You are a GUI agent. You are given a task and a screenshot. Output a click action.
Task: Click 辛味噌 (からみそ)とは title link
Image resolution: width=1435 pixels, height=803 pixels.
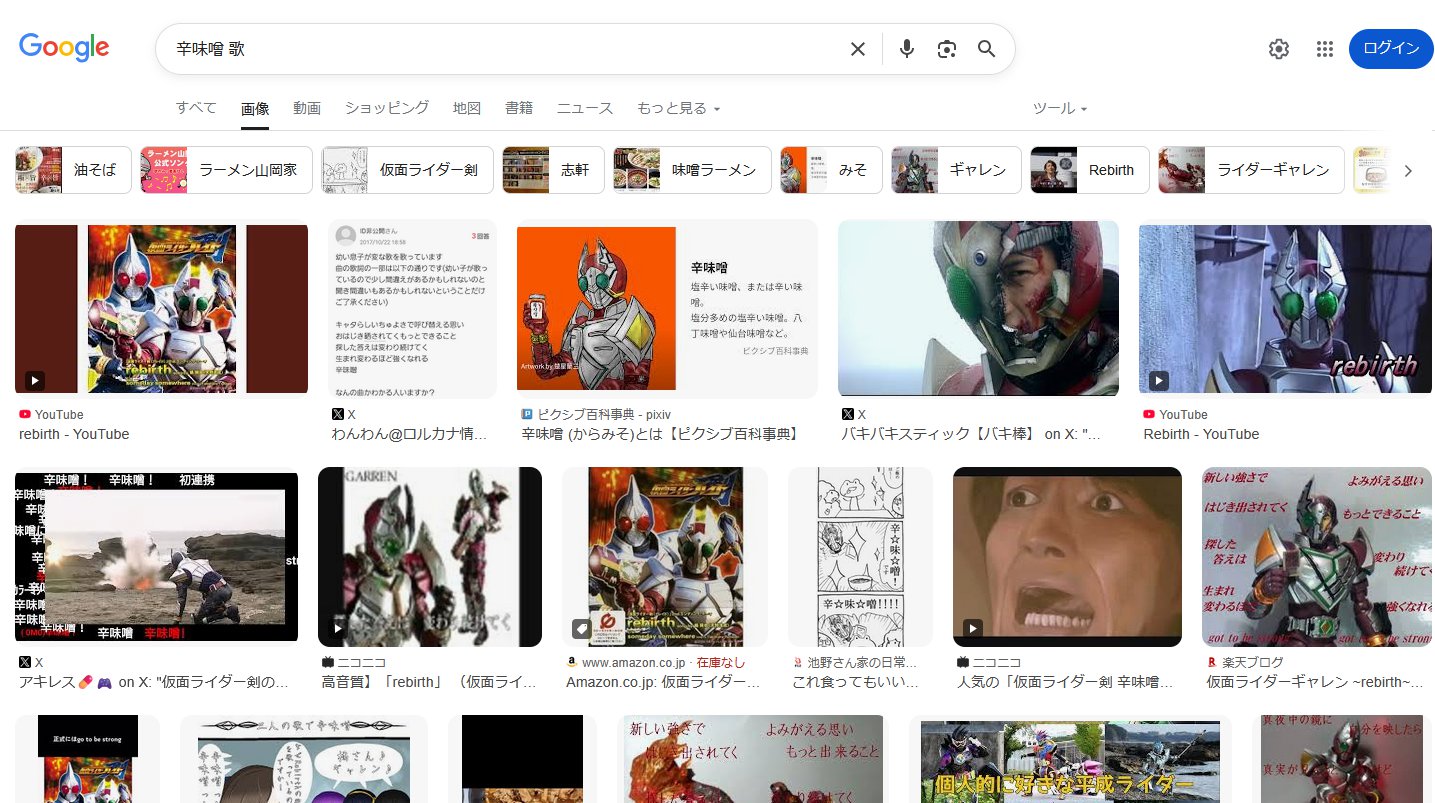click(x=661, y=434)
